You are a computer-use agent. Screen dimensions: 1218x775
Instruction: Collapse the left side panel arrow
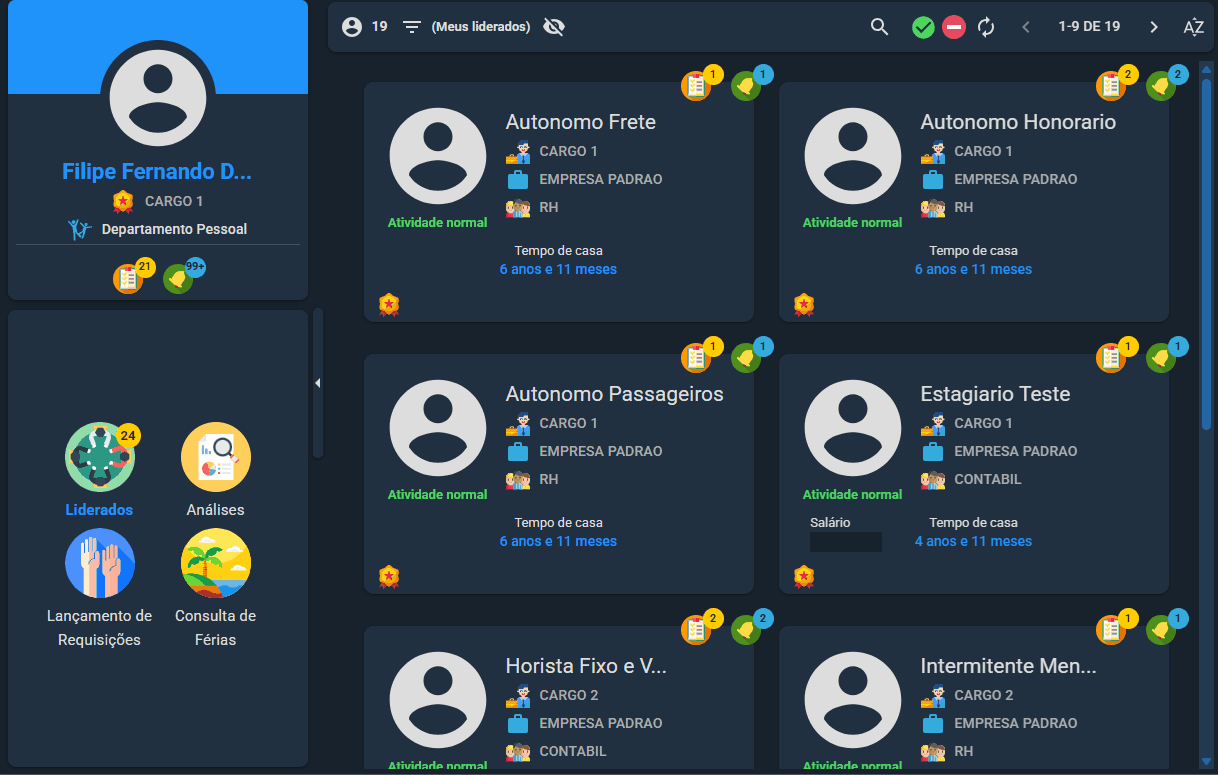point(317,383)
